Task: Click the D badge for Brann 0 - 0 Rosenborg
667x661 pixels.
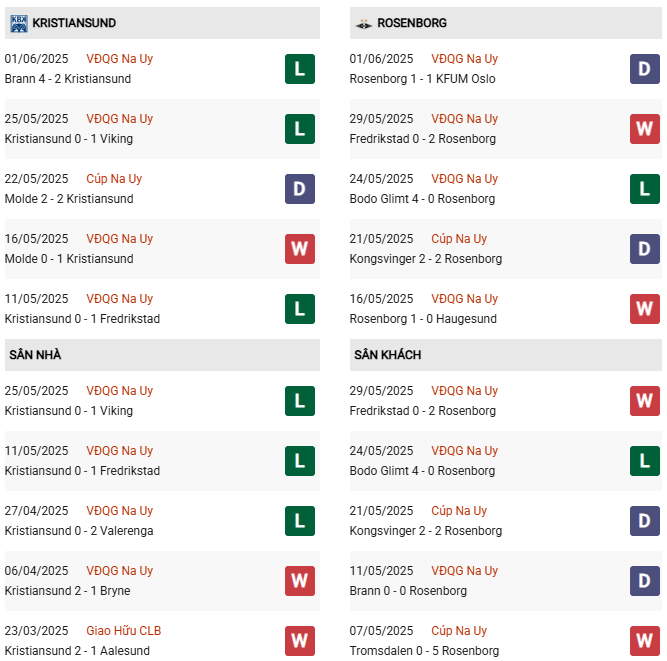Action: [x=644, y=581]
